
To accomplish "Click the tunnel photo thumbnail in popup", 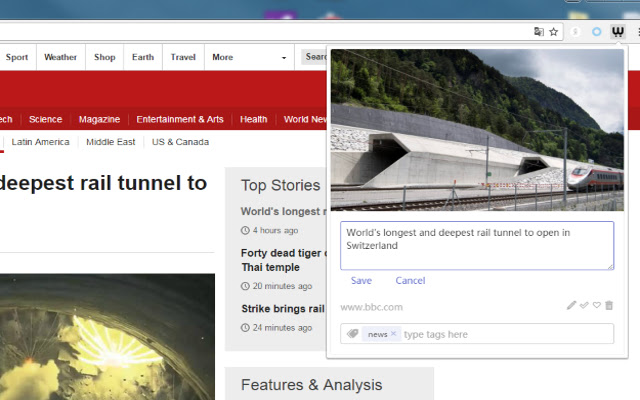I will click(477, 130).
